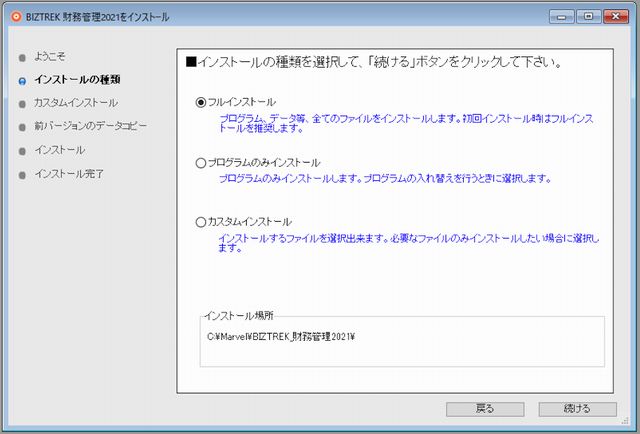Click the BIZTREK orange app icon in title bar

pos(16,17)
